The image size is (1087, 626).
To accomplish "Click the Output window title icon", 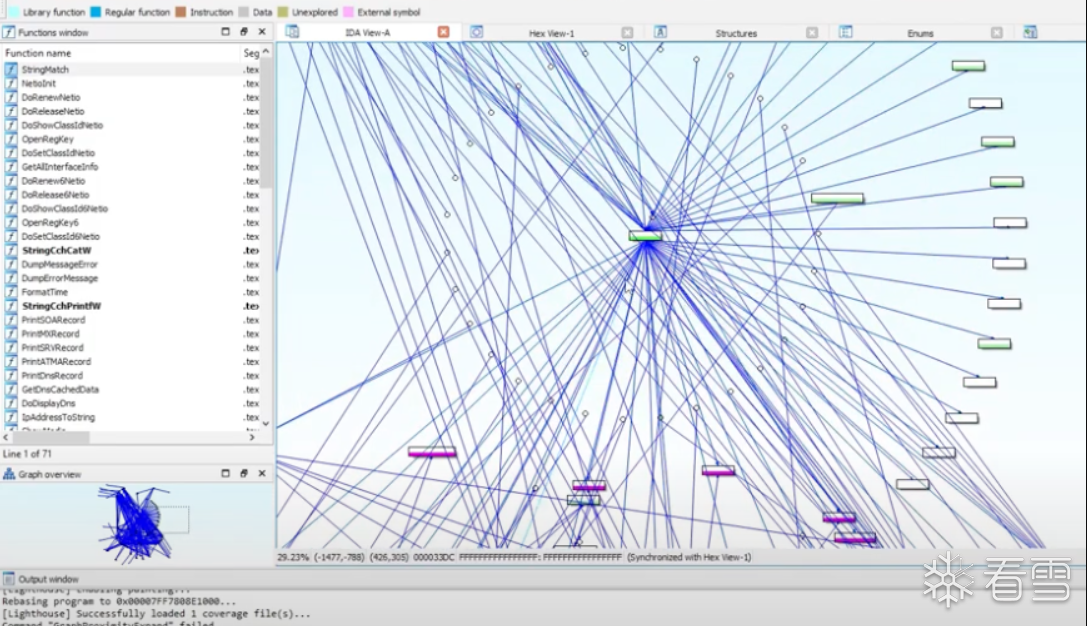I will [x=8, y=579].
